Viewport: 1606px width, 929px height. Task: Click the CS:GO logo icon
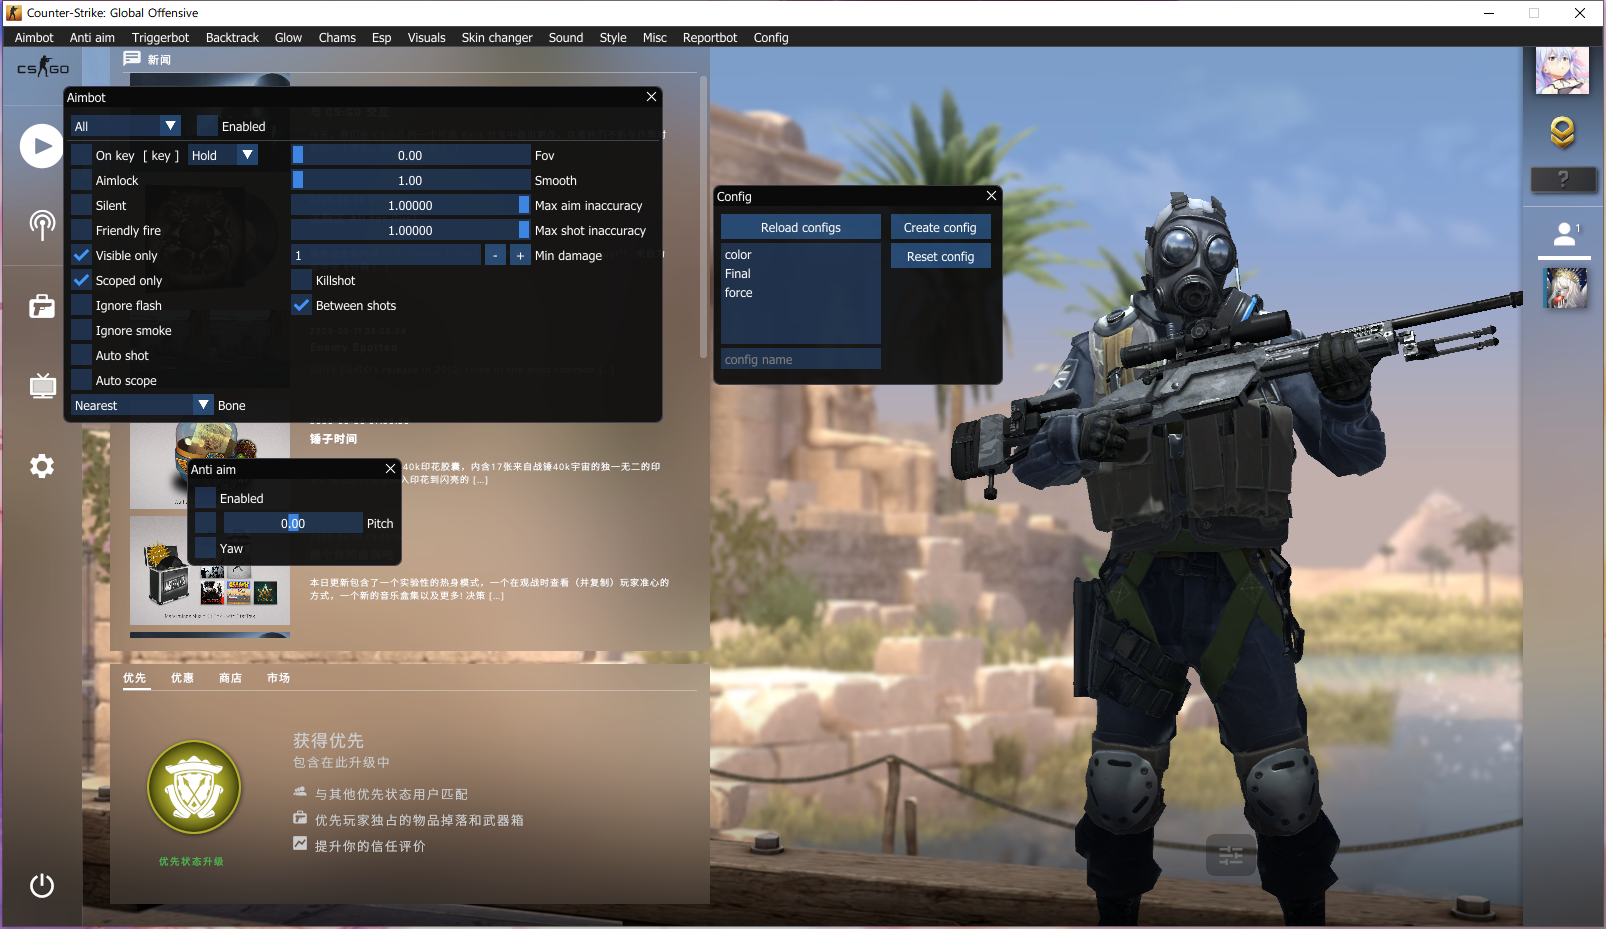43,68
